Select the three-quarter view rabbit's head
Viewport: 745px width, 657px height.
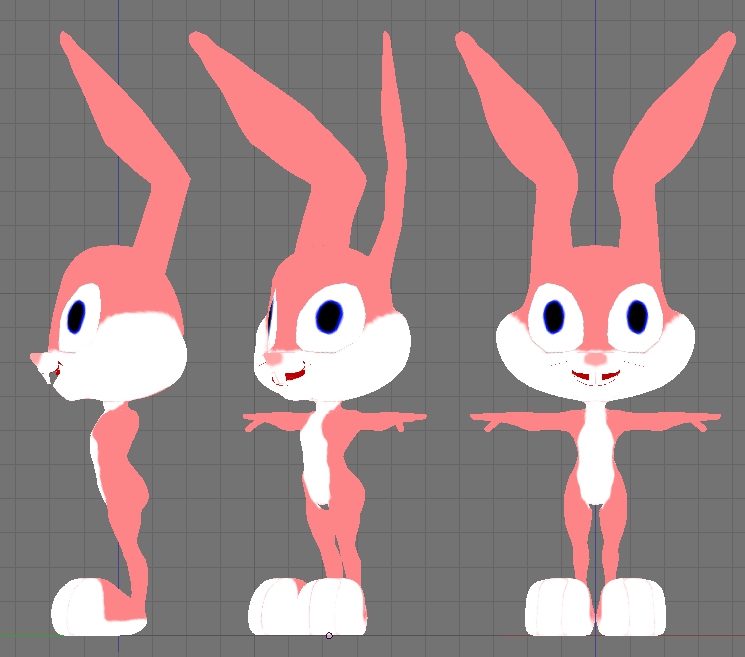(x=333, y=323)
